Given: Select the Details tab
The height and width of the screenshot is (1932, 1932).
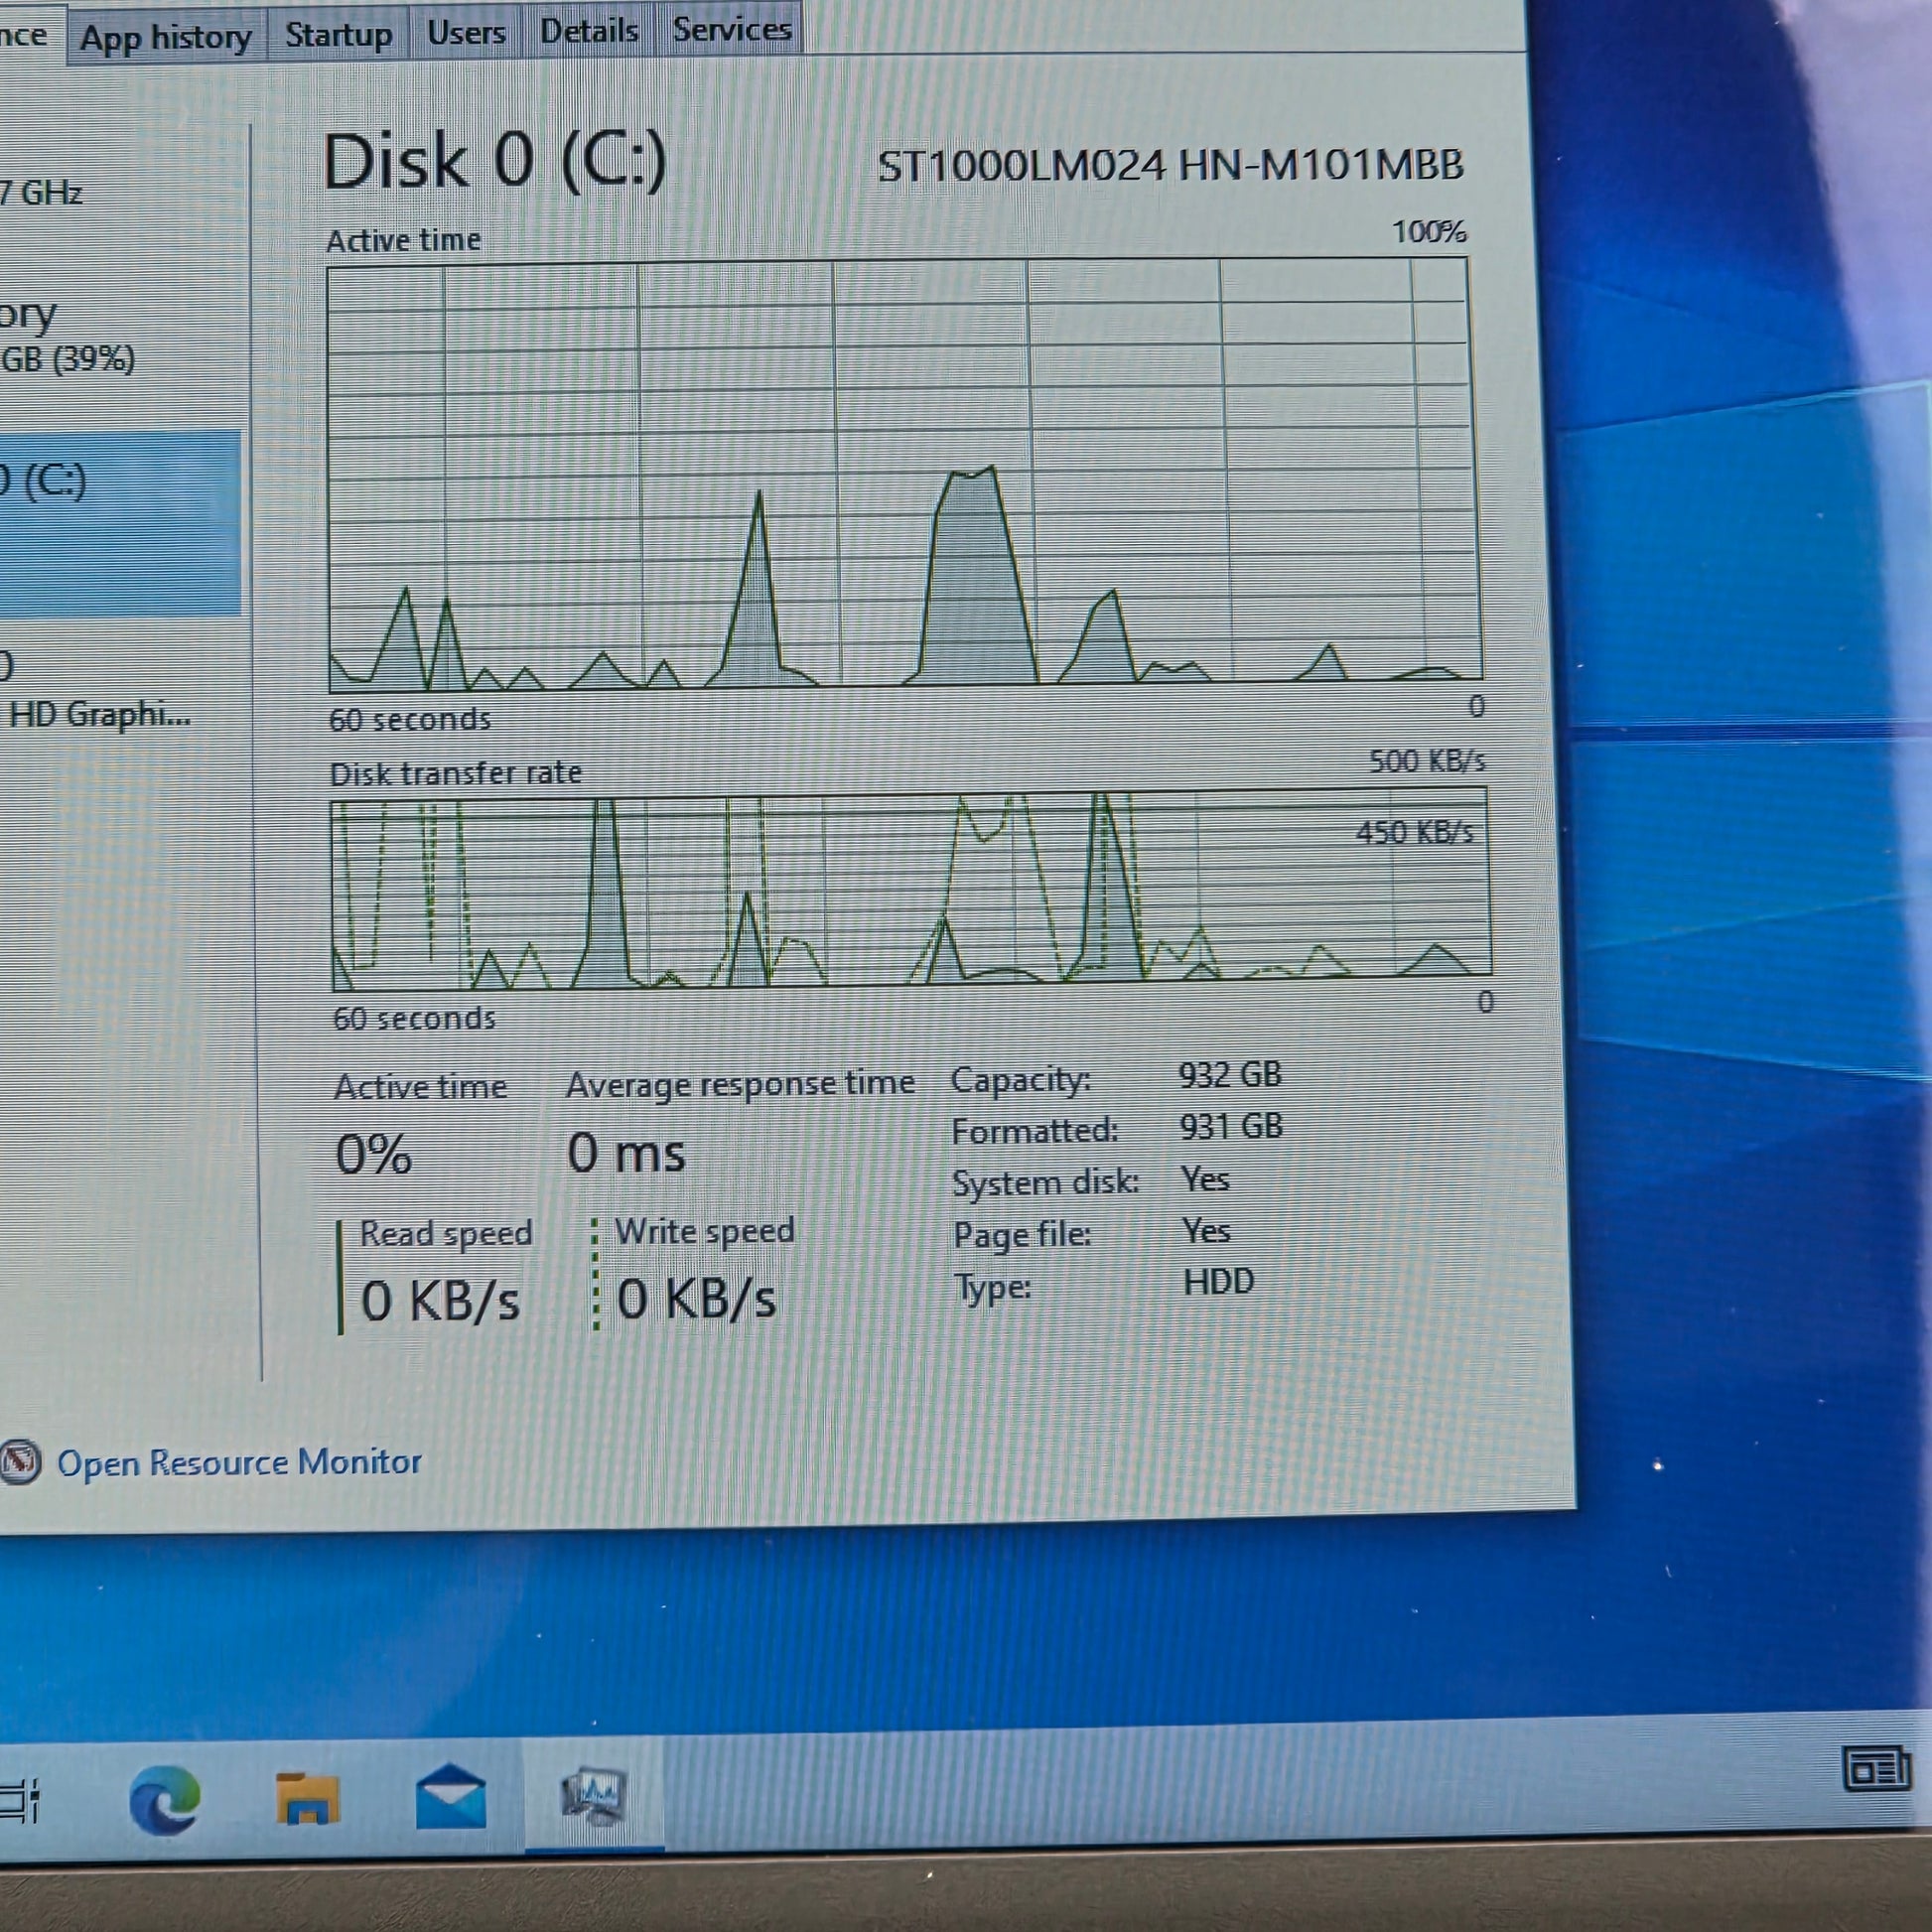Looking at the screenshot, I should pos(589,31).
